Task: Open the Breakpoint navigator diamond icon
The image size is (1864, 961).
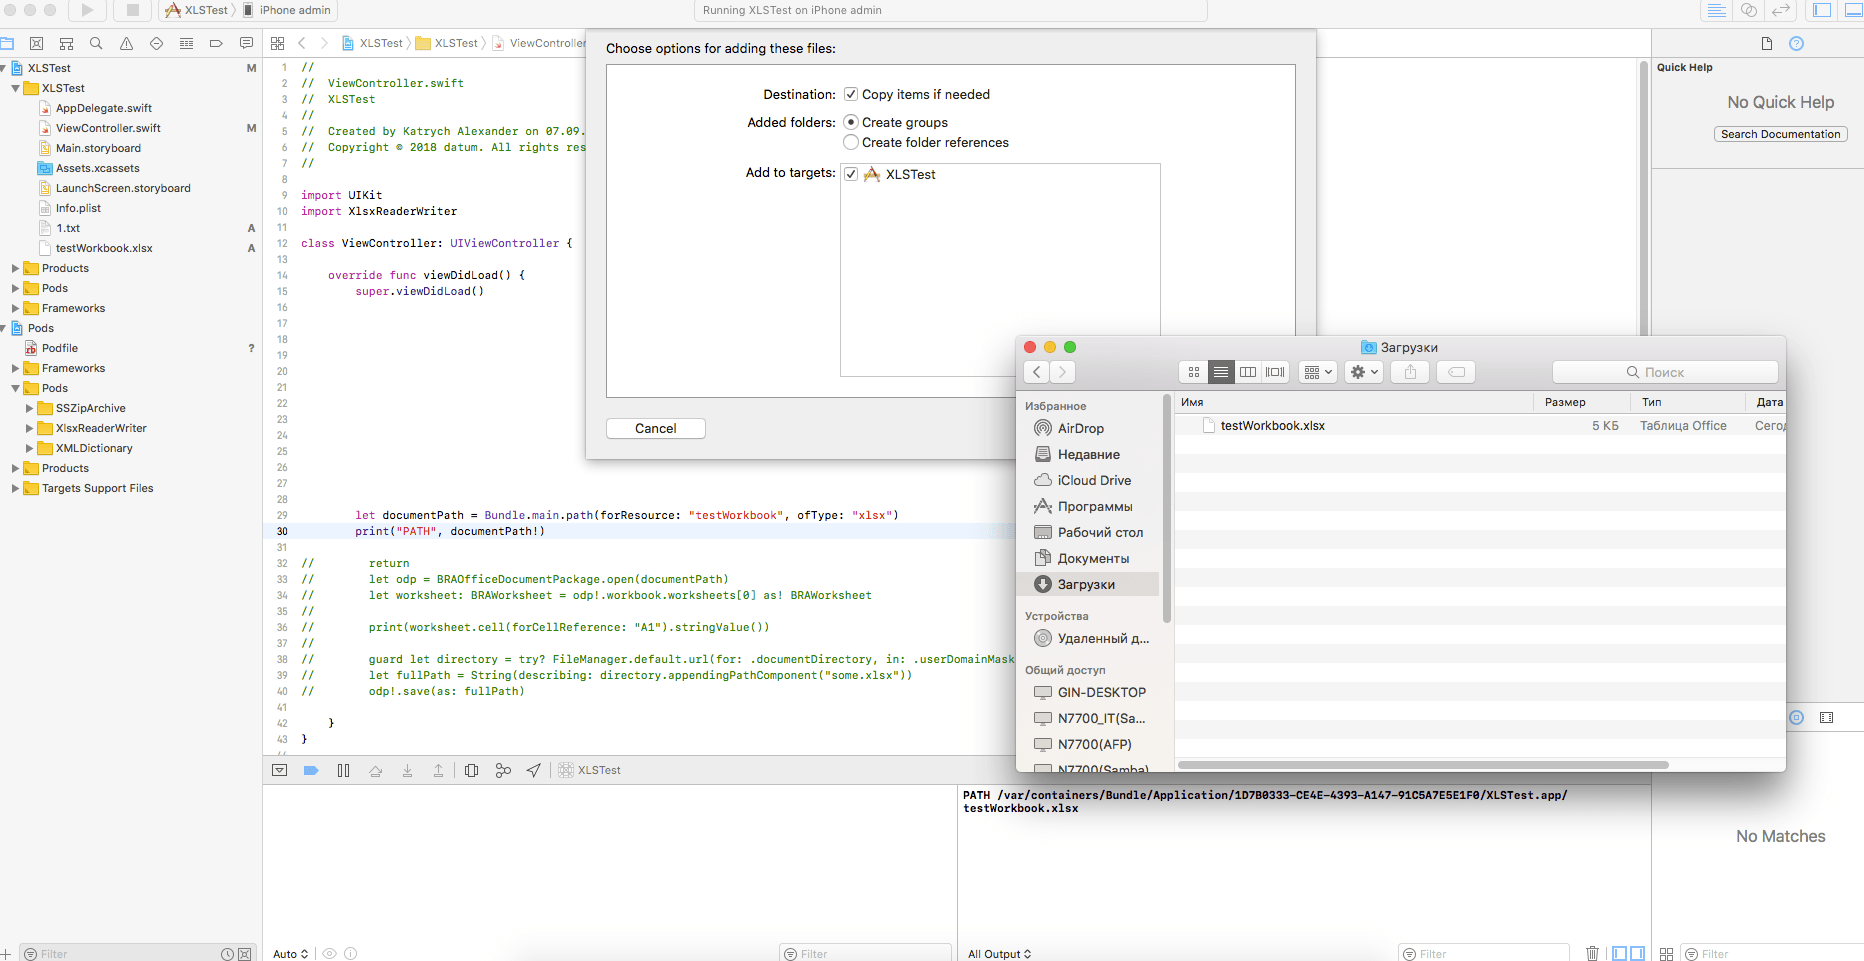Action: click(156, 43)
